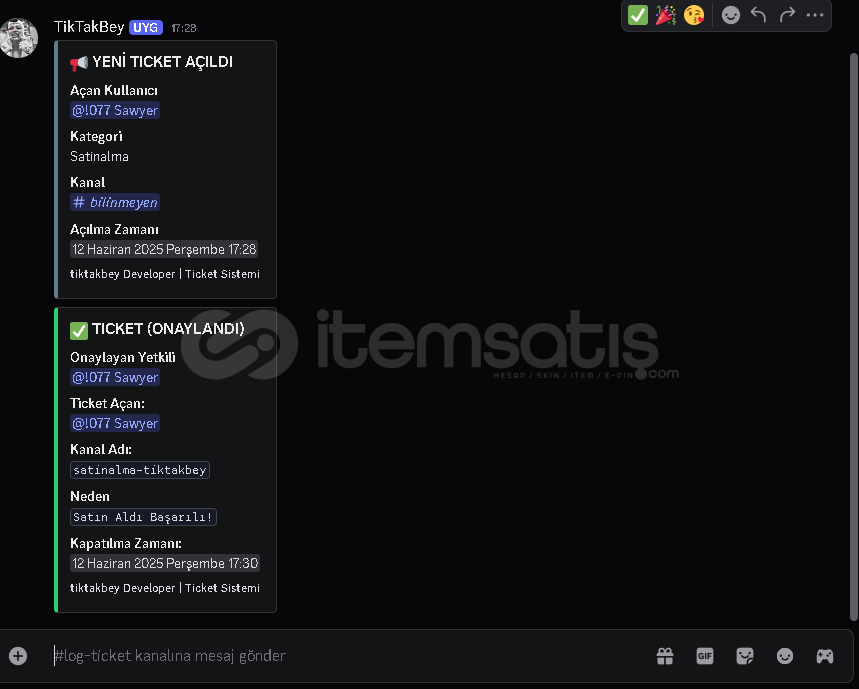React with the party popper emoji

click(666, 15)
